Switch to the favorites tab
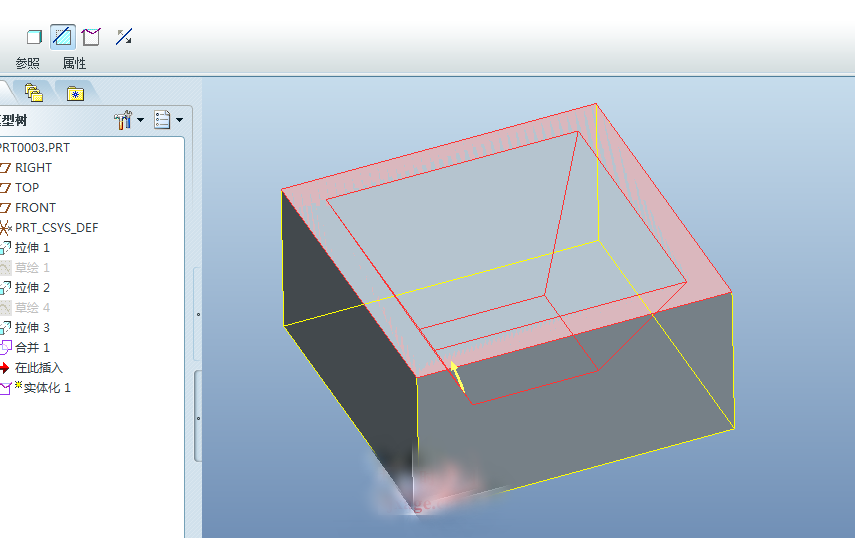855x538 pixels. [75, 94]
